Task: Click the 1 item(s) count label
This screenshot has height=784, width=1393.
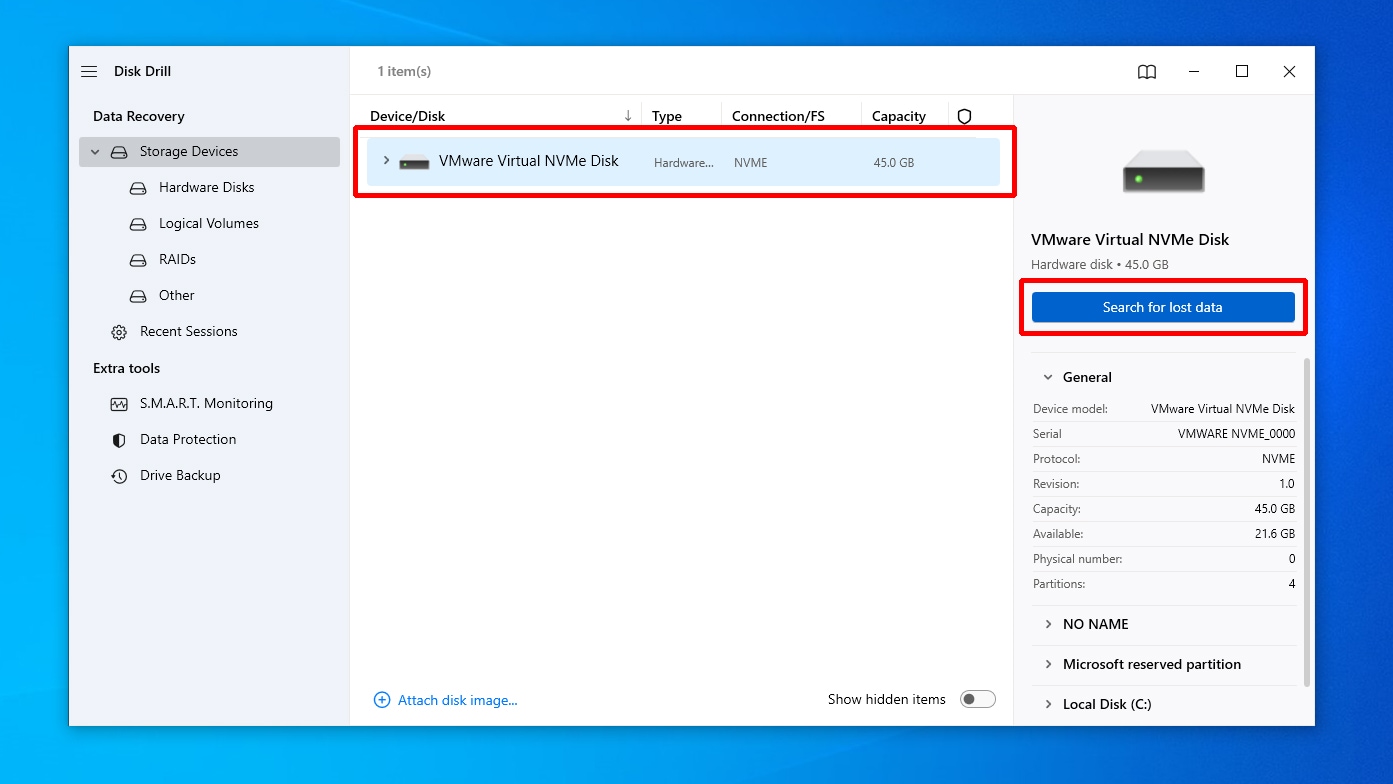Action: [404, 71]
